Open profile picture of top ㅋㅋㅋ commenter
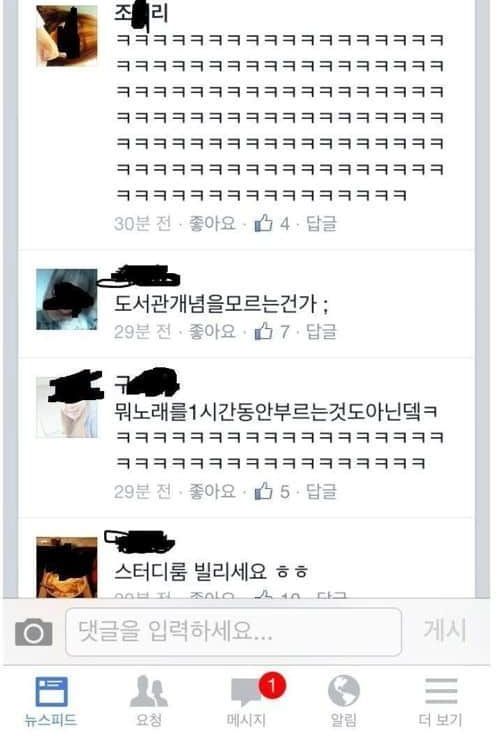The height and width of the screenshot is (736, 500). pos(67,36)
